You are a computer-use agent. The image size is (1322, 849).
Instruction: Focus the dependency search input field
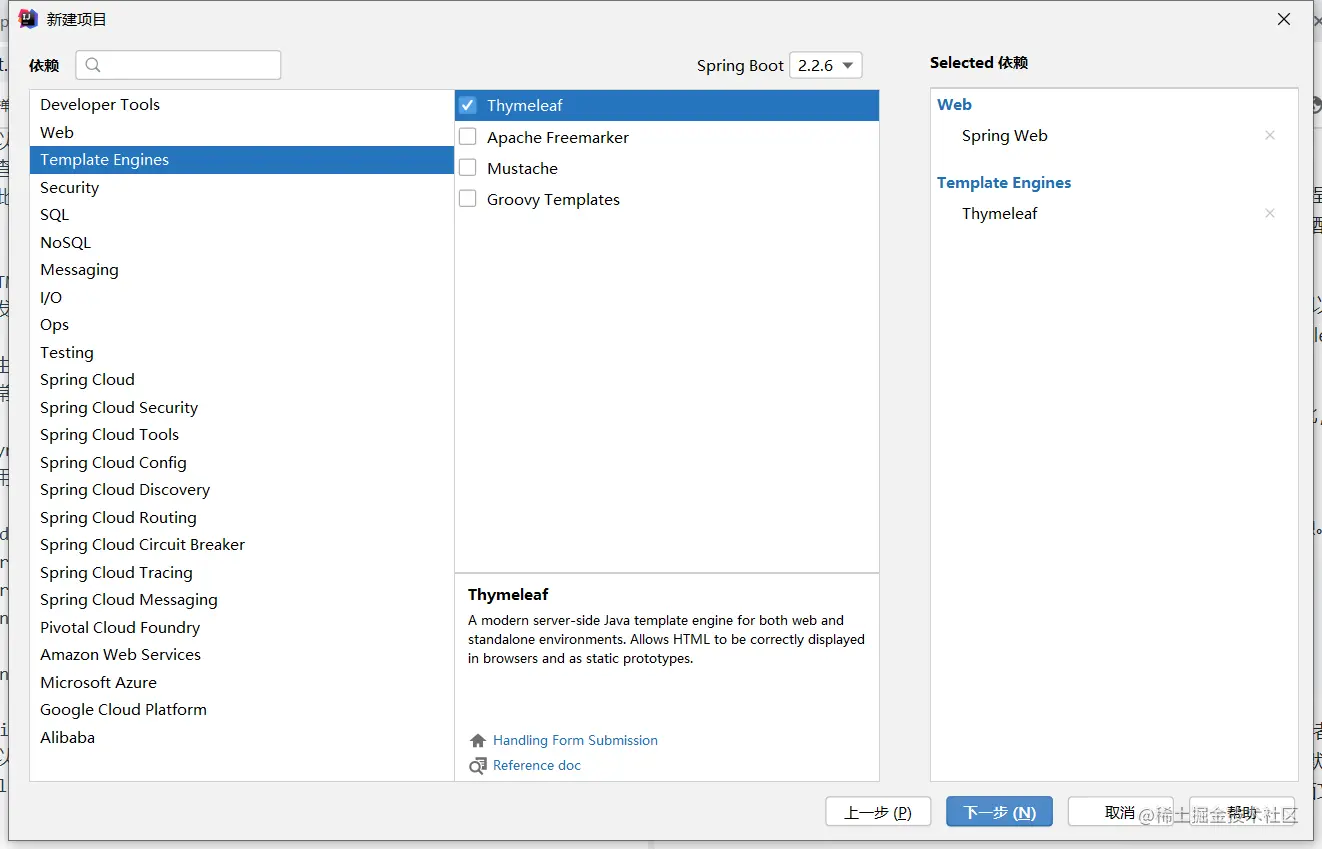pos(178,65)
